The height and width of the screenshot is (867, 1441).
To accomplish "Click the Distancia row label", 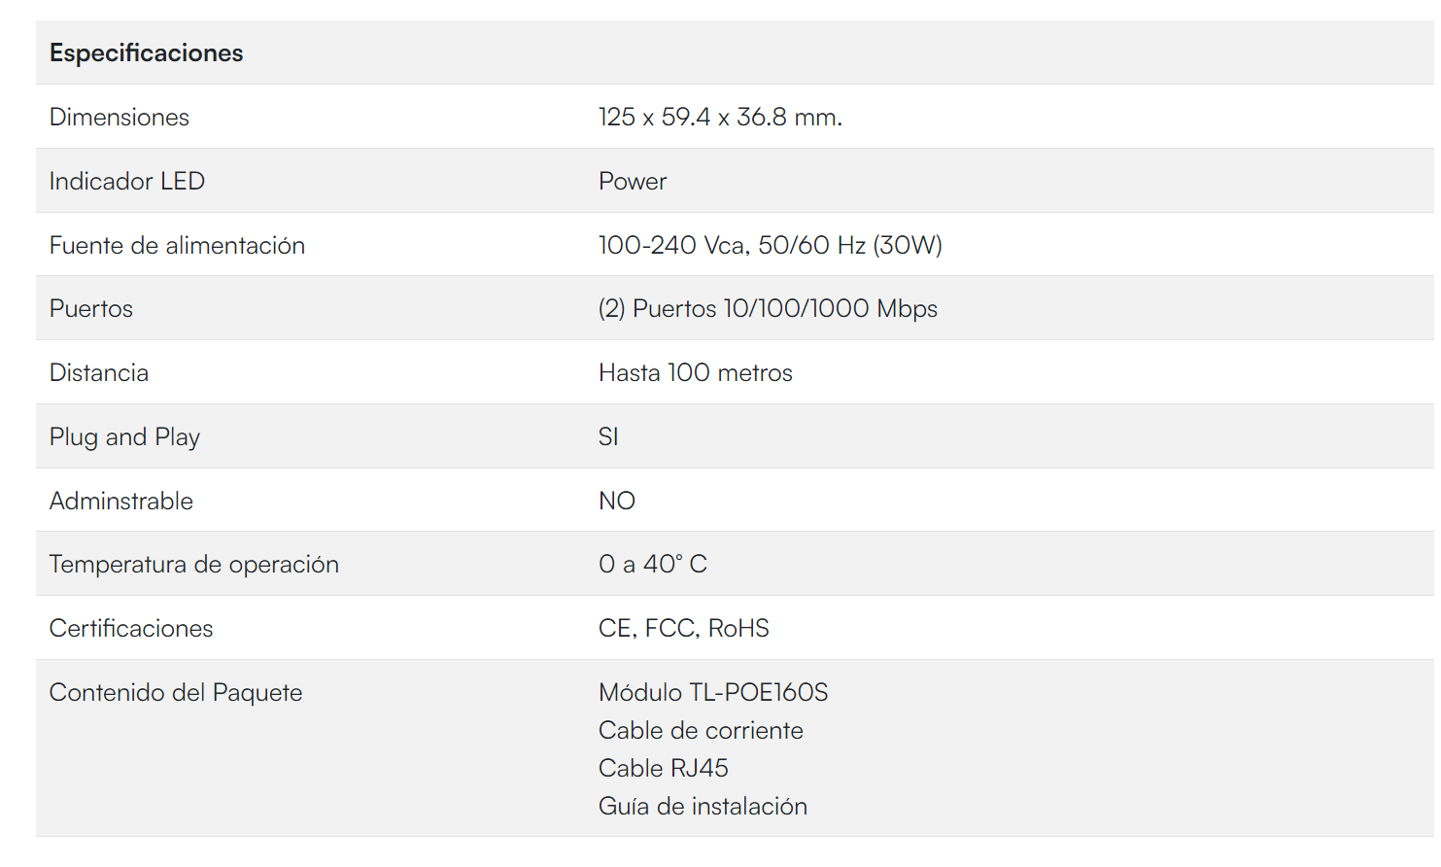I will tap(99, 372).
